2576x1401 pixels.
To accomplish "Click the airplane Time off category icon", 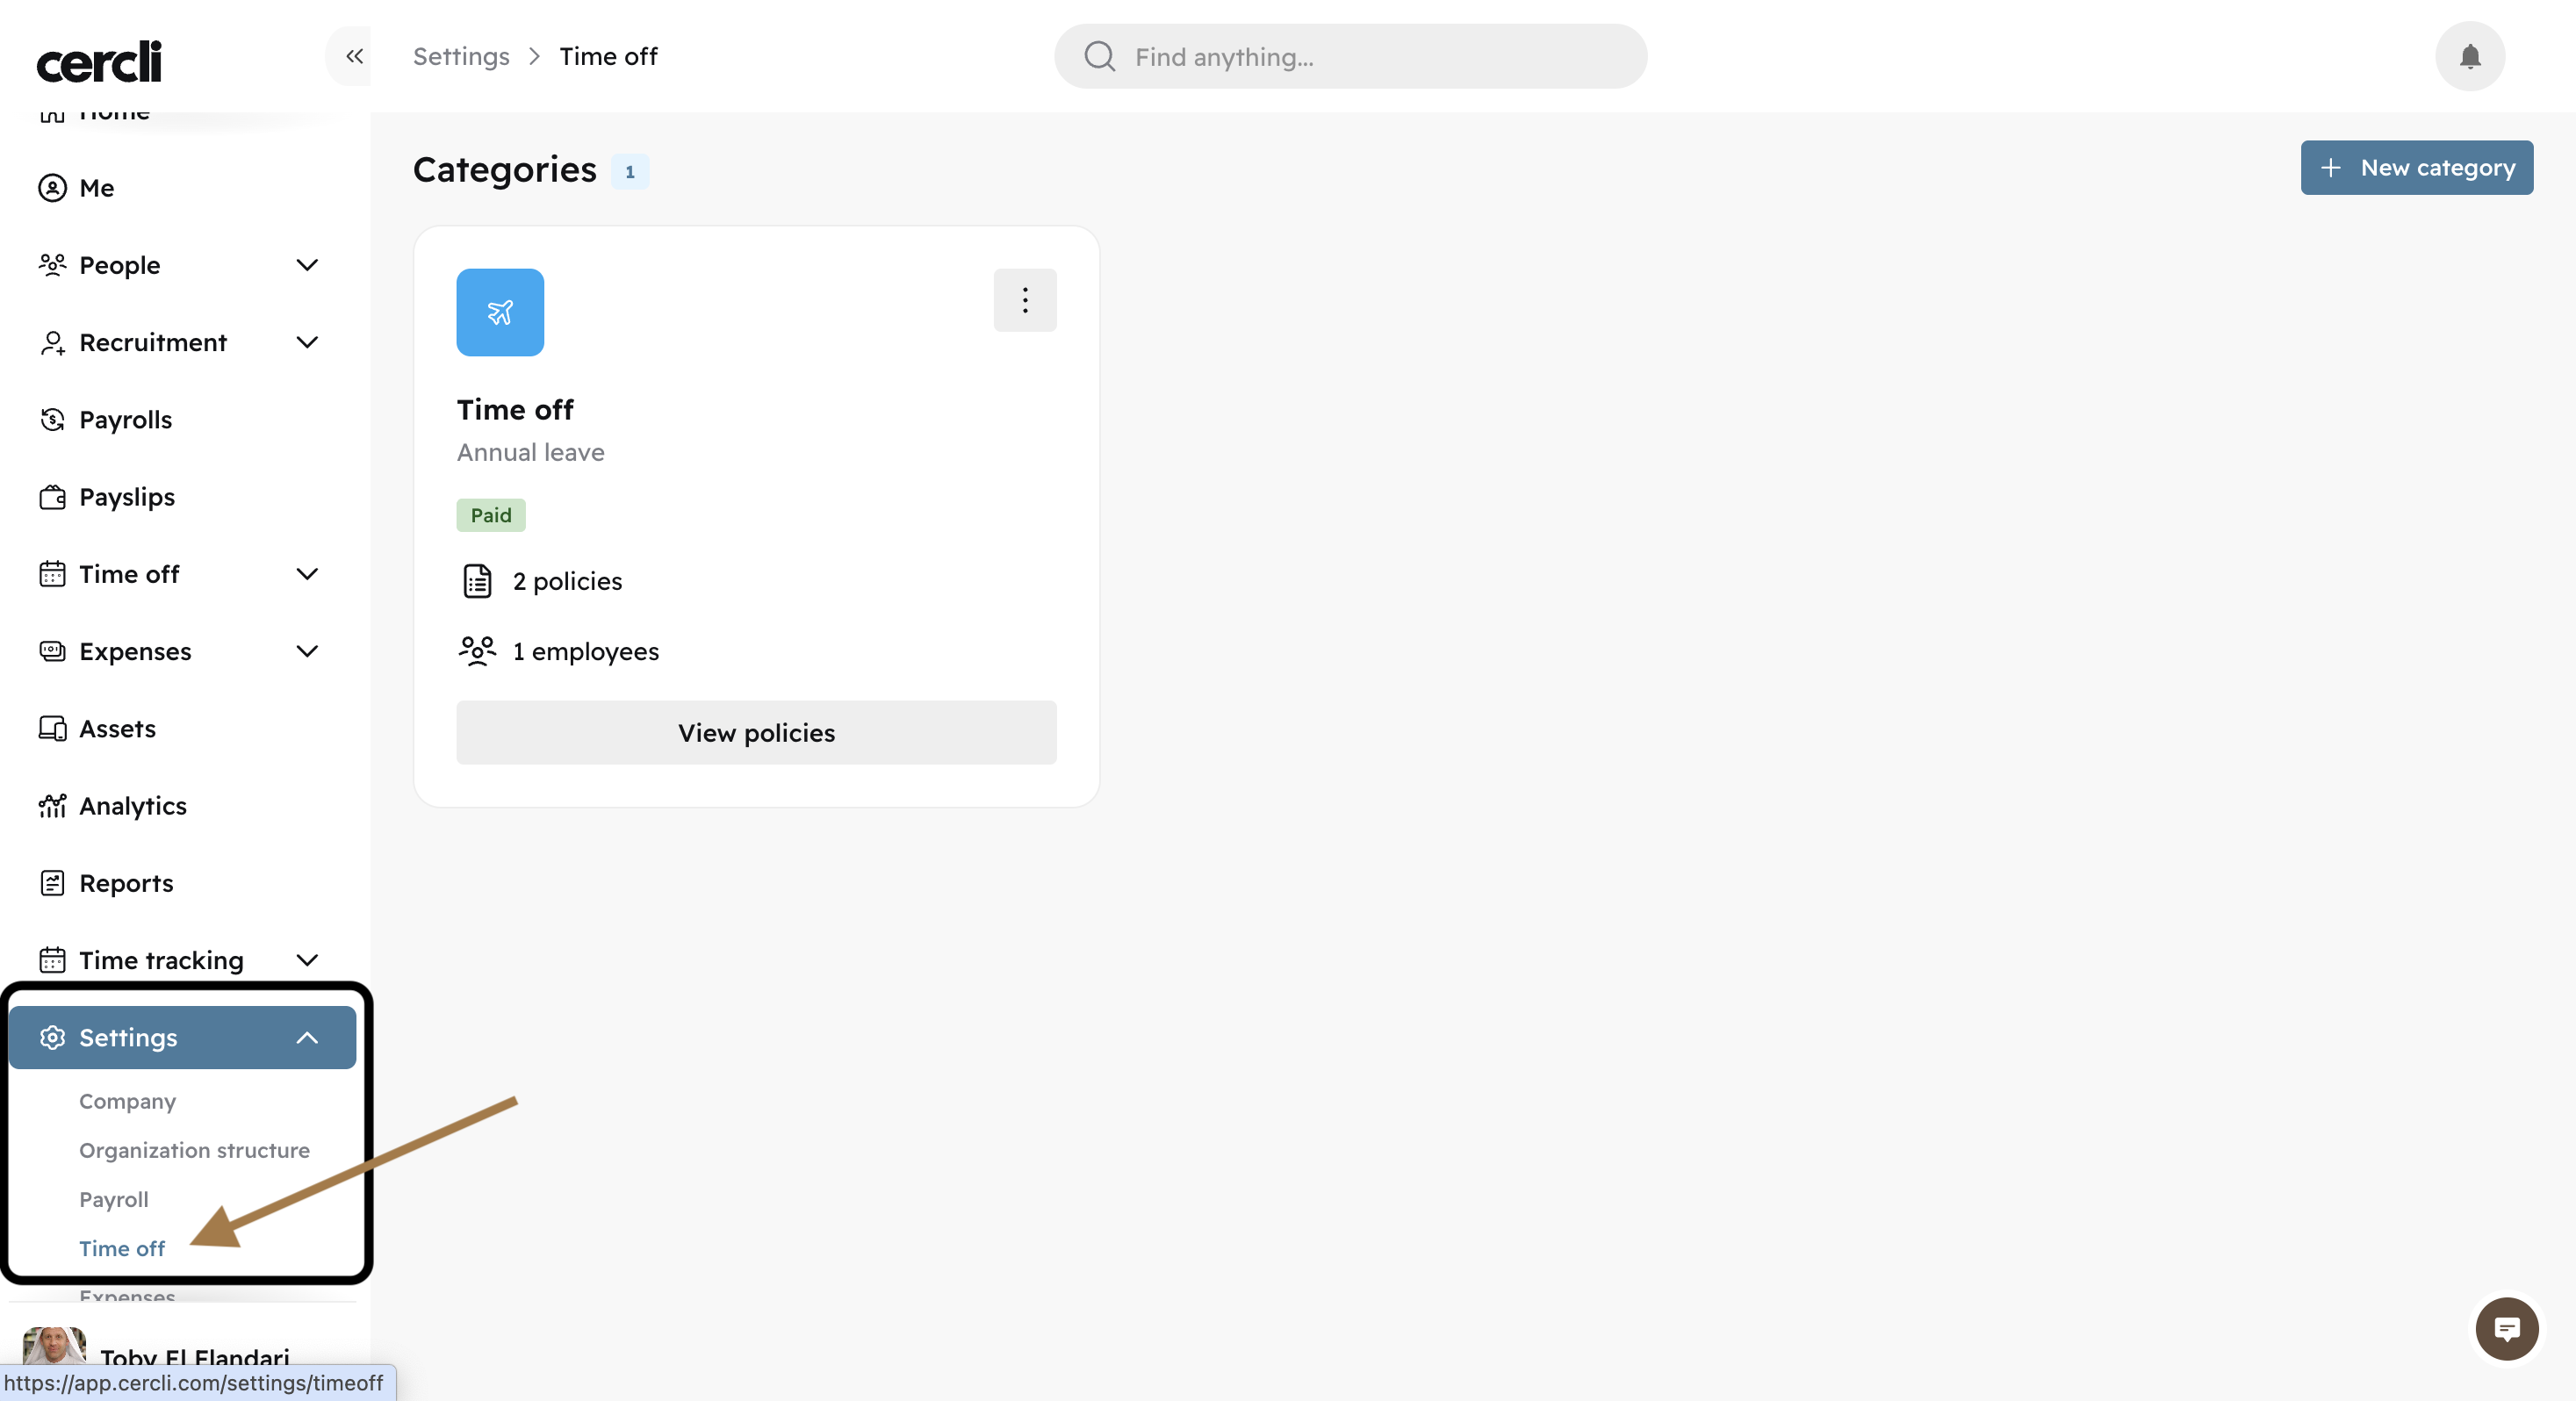I will (500, 312).
